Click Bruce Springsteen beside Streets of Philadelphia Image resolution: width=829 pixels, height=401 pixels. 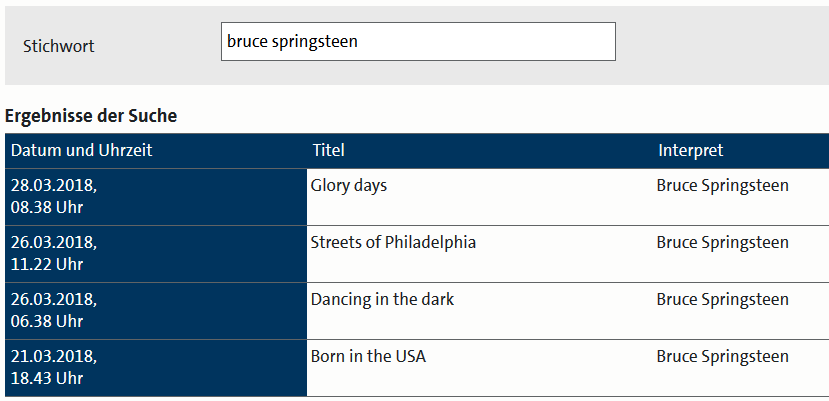pos(722,243)
